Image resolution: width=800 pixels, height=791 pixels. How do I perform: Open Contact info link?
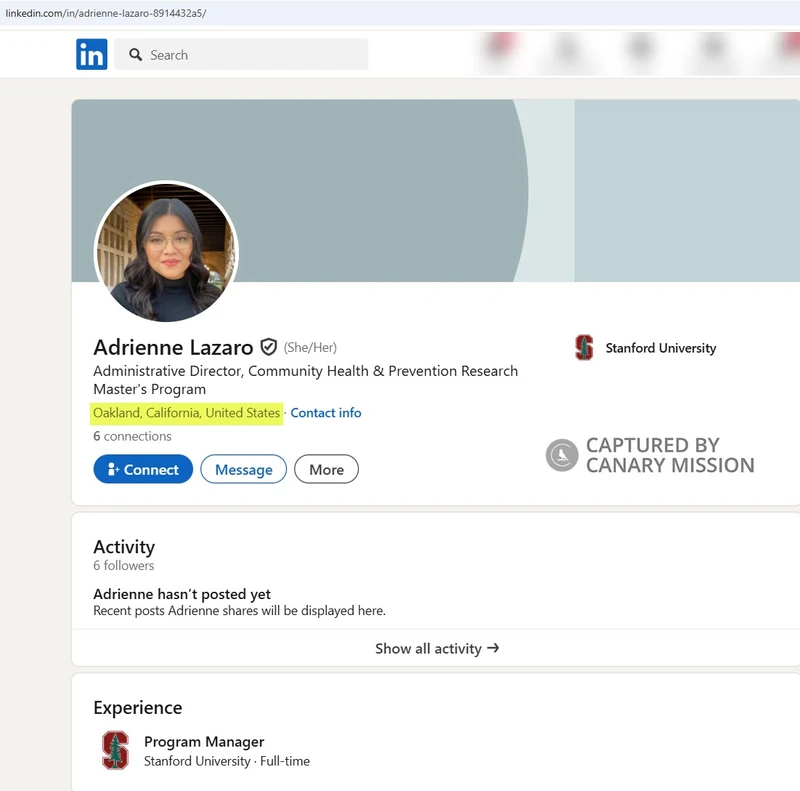(326, 412)
